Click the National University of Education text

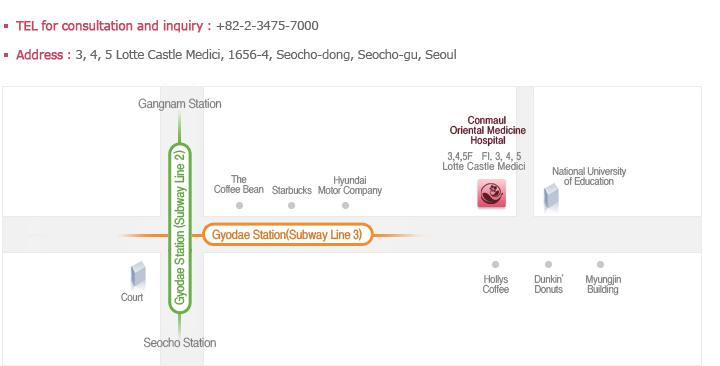click(x=589, y=176)
